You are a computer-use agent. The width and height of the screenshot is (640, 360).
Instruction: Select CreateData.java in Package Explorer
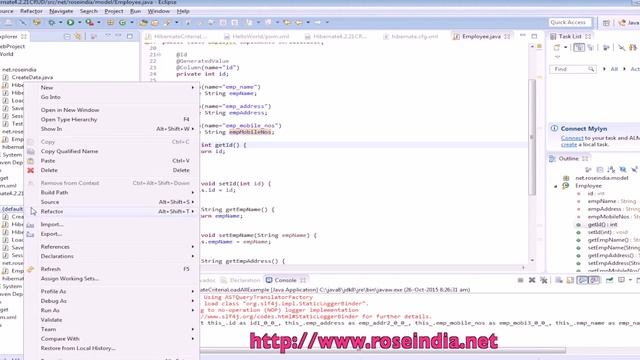[x=32, y=77]
